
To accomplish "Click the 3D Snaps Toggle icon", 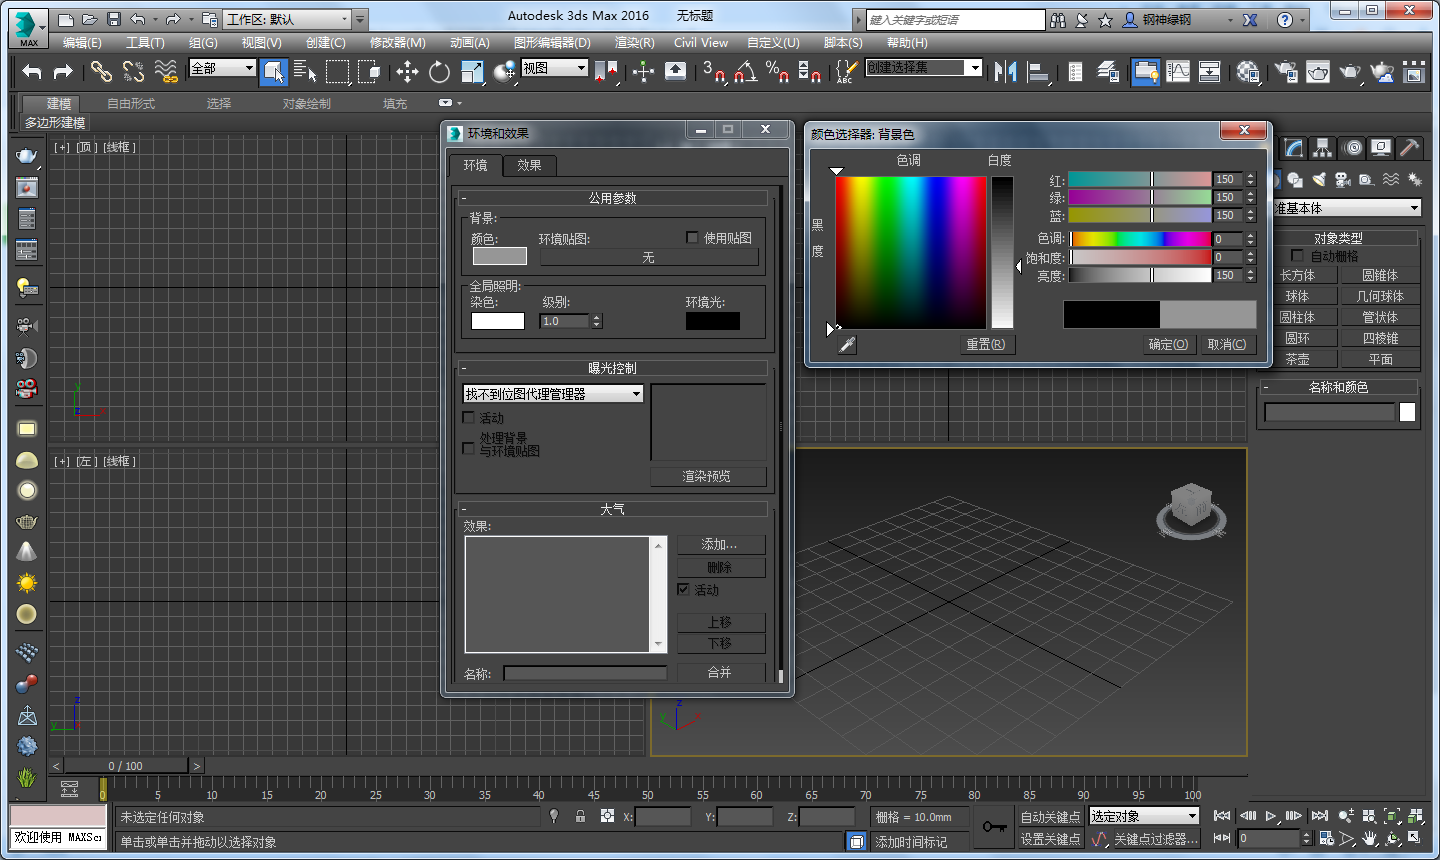I will (714, 71).
